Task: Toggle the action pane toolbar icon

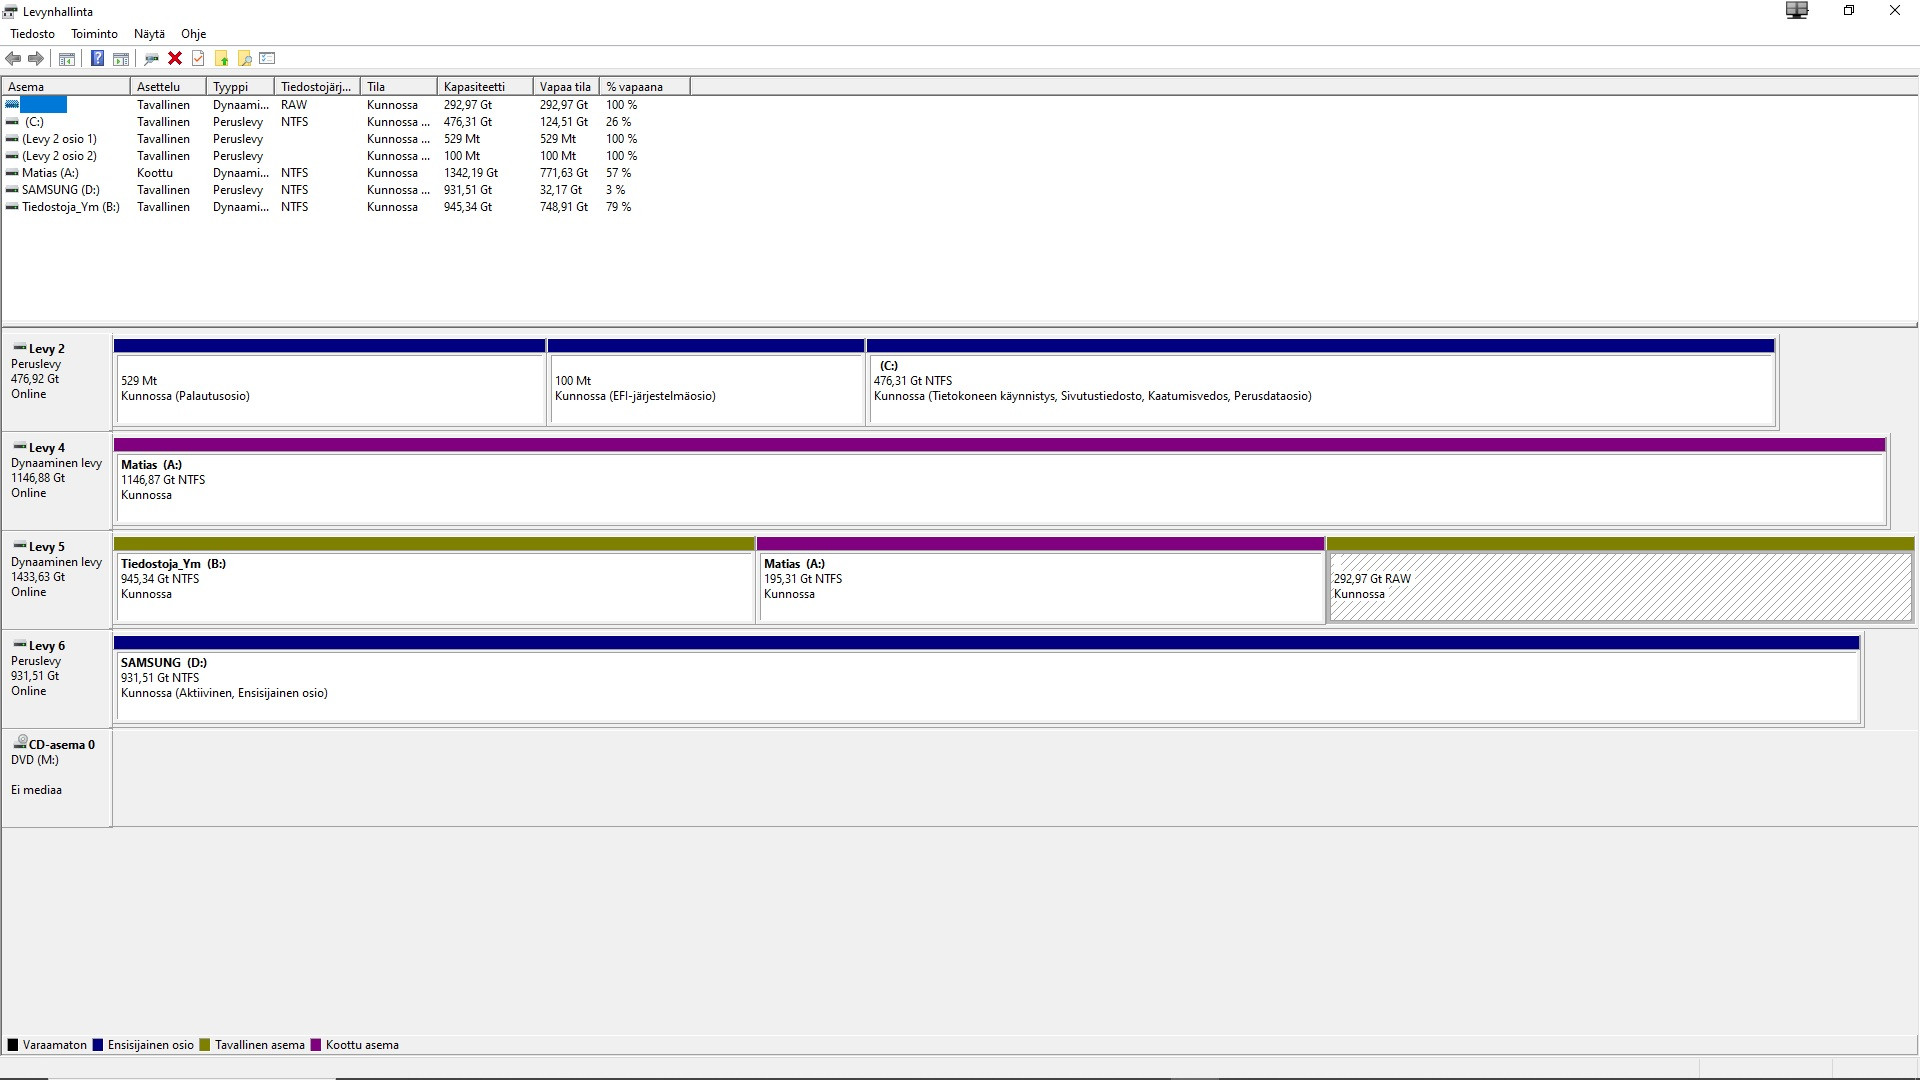Action: pyautogui.click(x=121, y=59)
